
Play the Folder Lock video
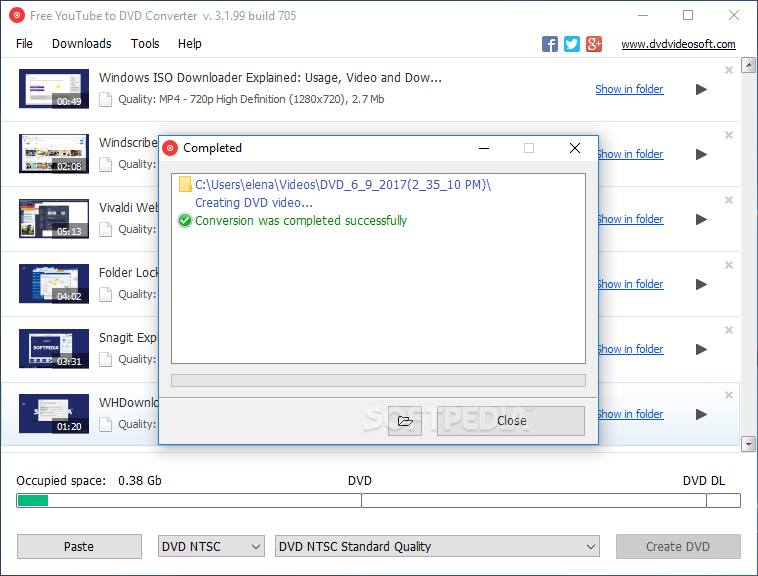(701, 285)
